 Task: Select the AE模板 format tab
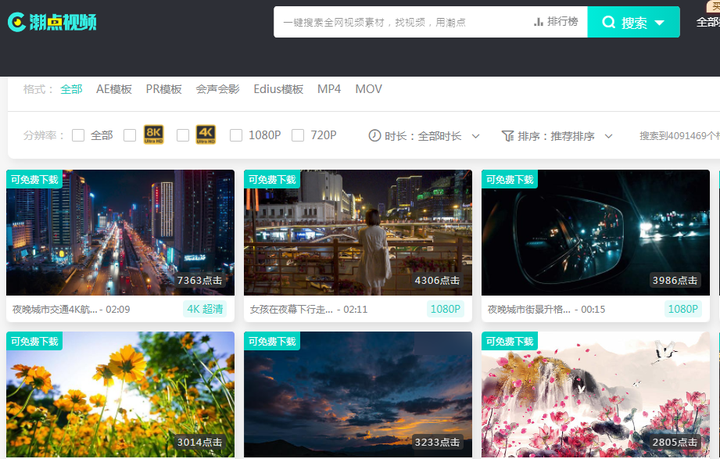114,89
